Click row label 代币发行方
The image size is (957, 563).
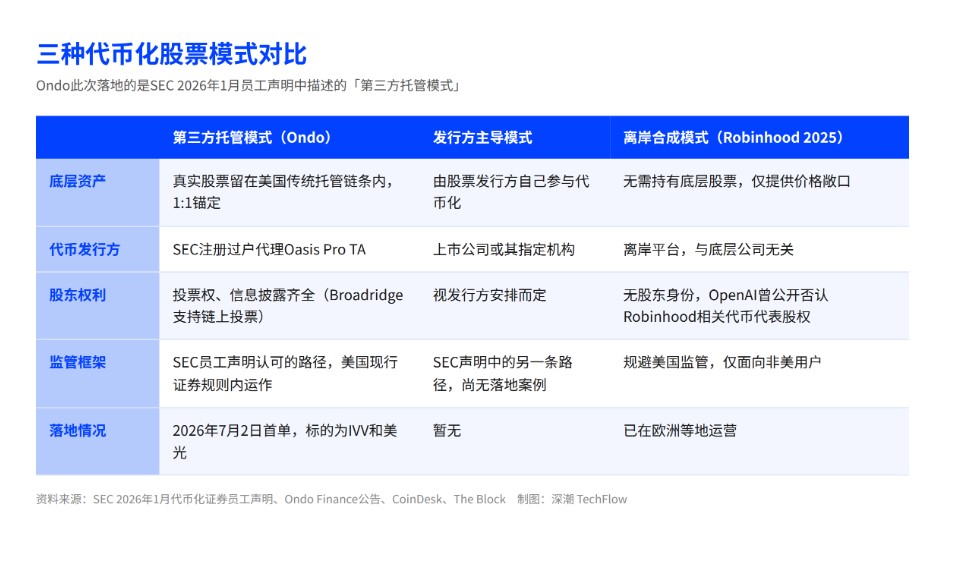[84, 249]
